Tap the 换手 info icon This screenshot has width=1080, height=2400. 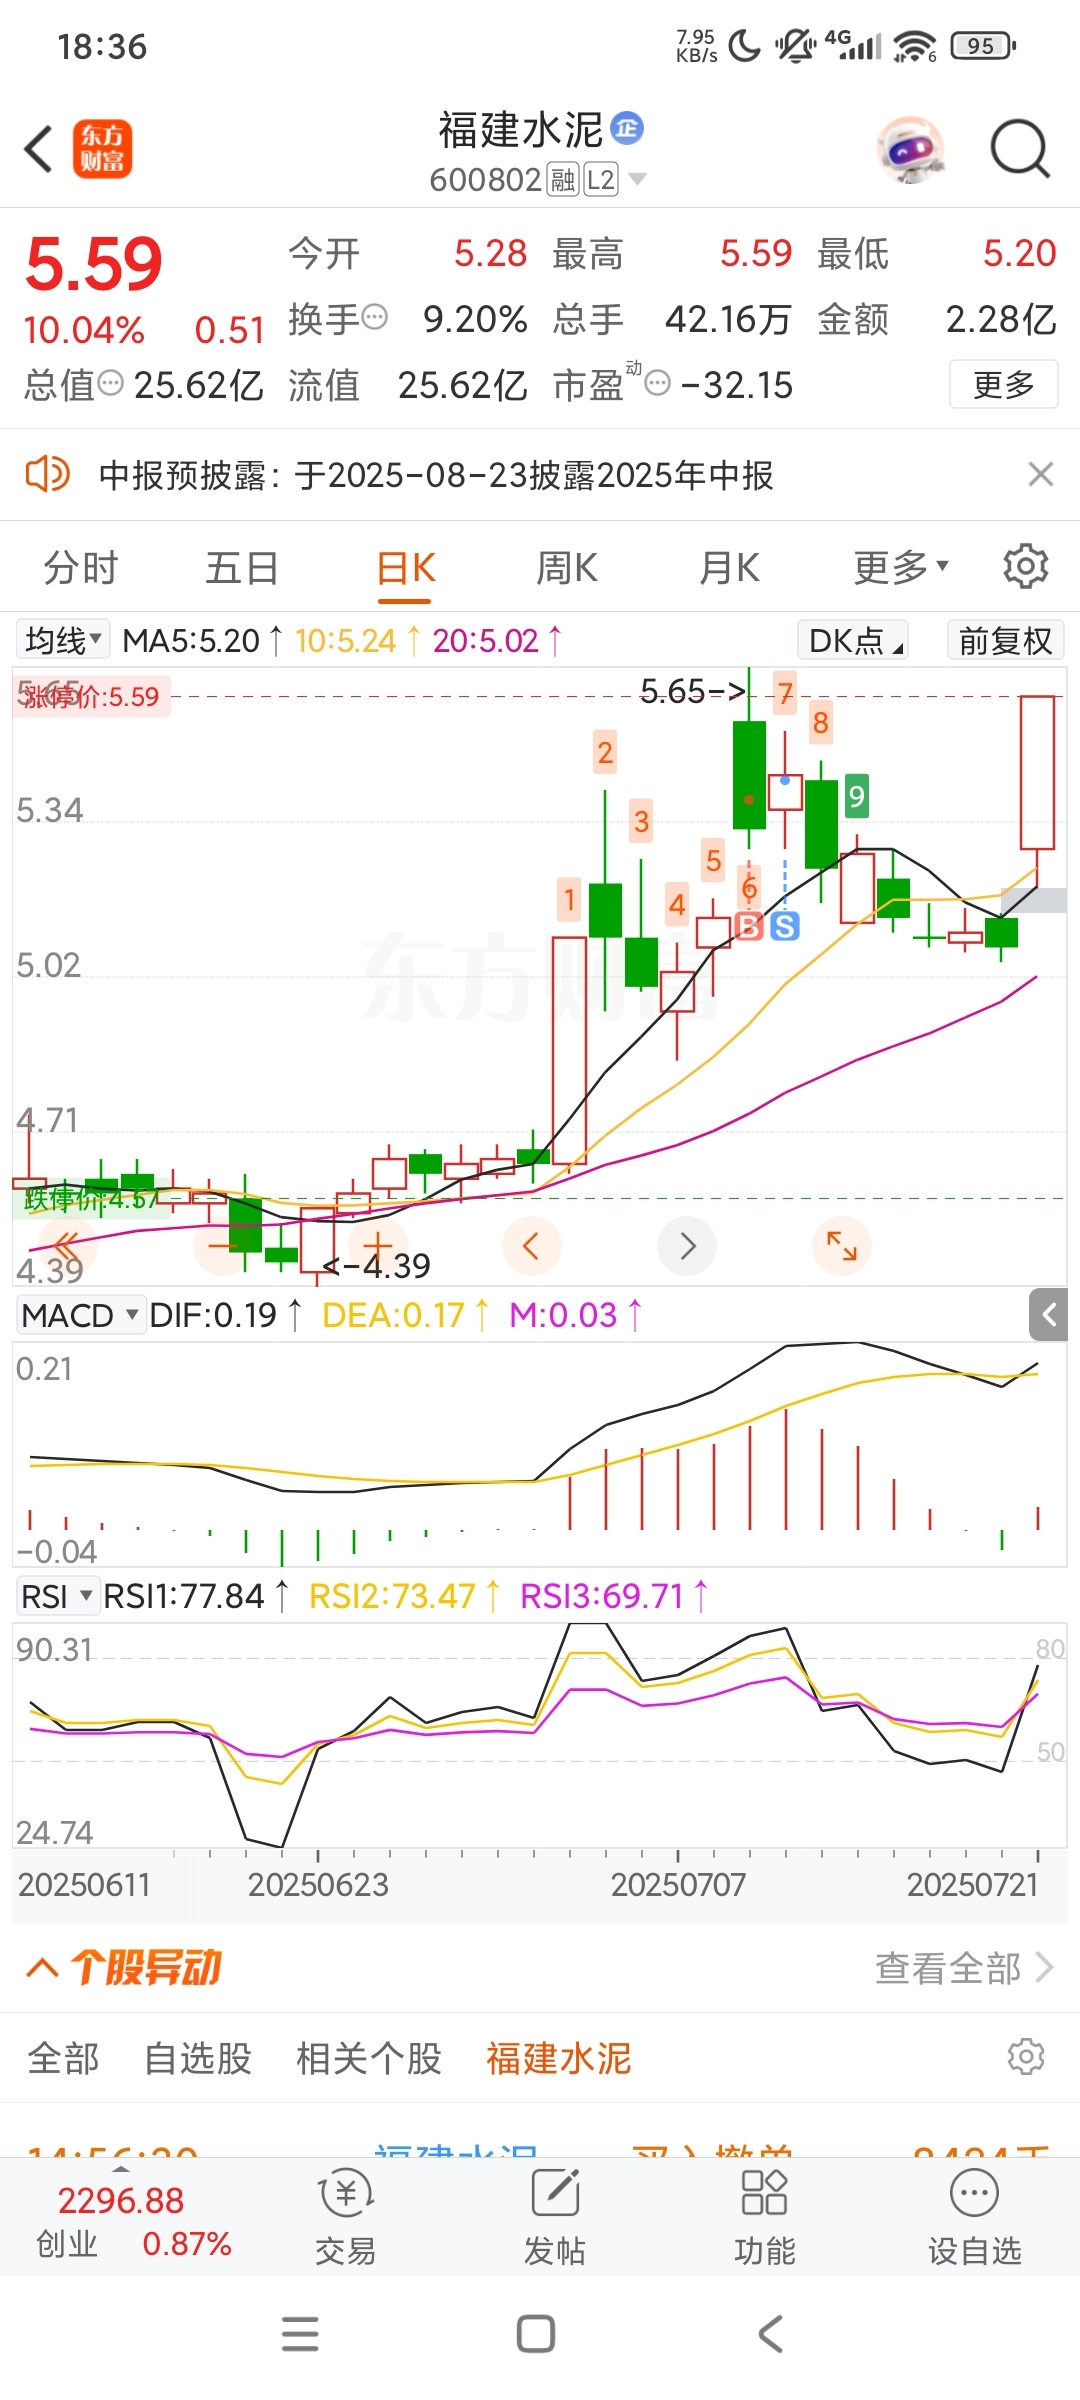click(374, 318)
